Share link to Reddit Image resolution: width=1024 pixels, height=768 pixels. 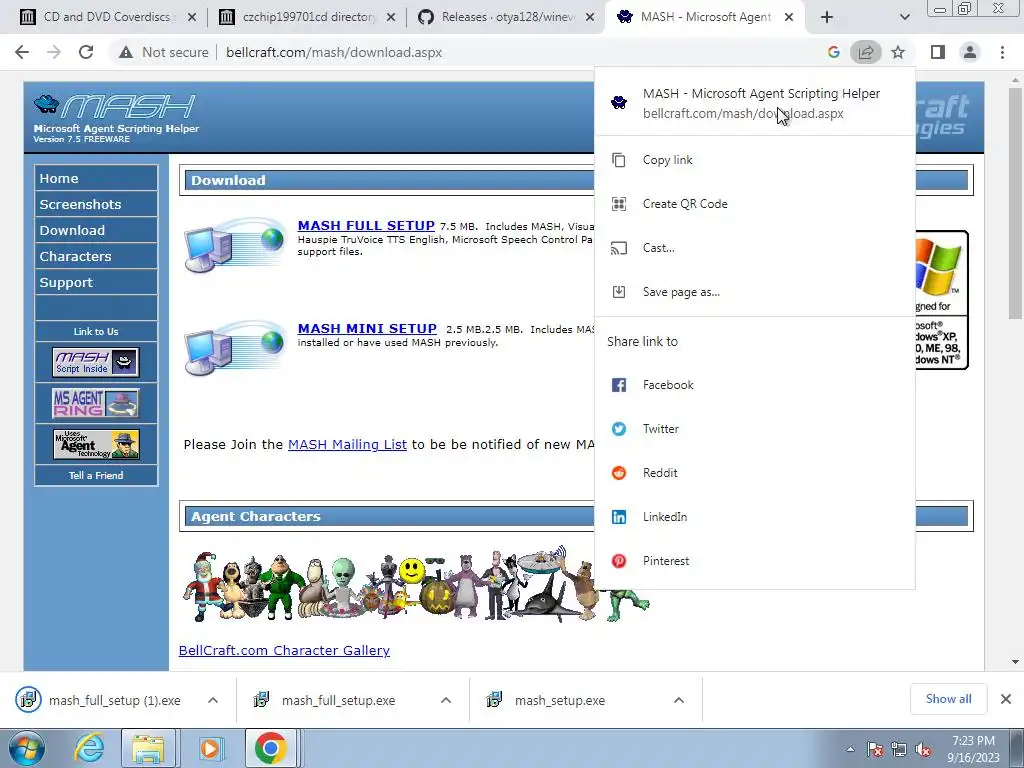(755, 473)
